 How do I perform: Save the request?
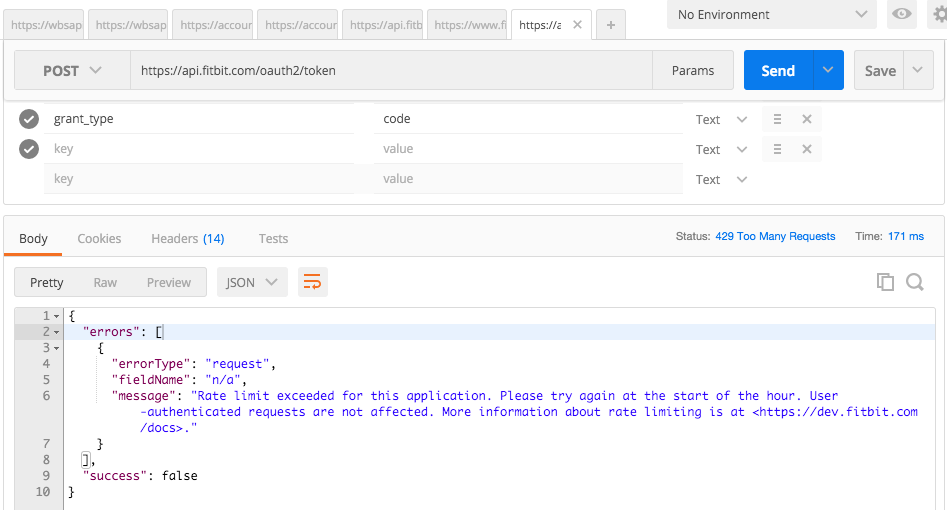click(x=879, y=70)
